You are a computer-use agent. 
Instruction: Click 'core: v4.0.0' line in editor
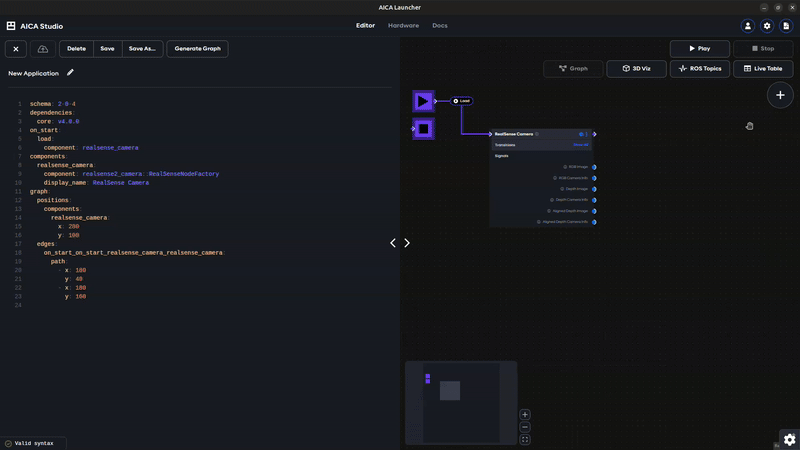pos(58,121)
